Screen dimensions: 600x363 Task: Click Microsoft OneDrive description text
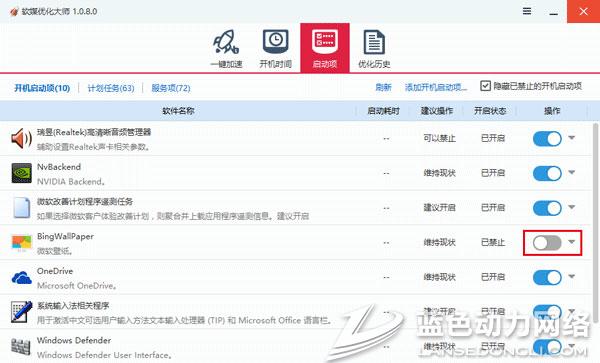click(x=77, y=286)
